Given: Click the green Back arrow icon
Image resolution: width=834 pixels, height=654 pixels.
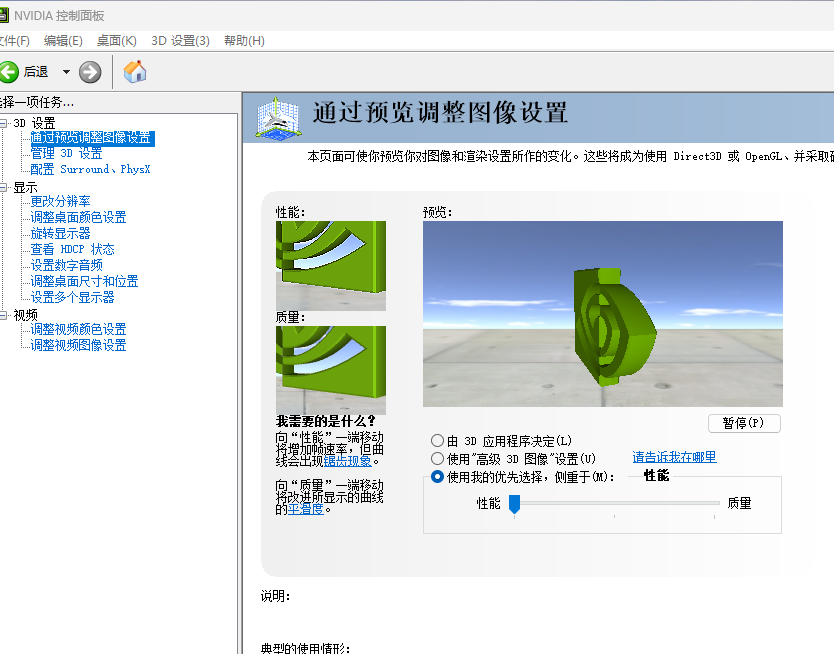Looking at the screenshot, I should (9, 72).
